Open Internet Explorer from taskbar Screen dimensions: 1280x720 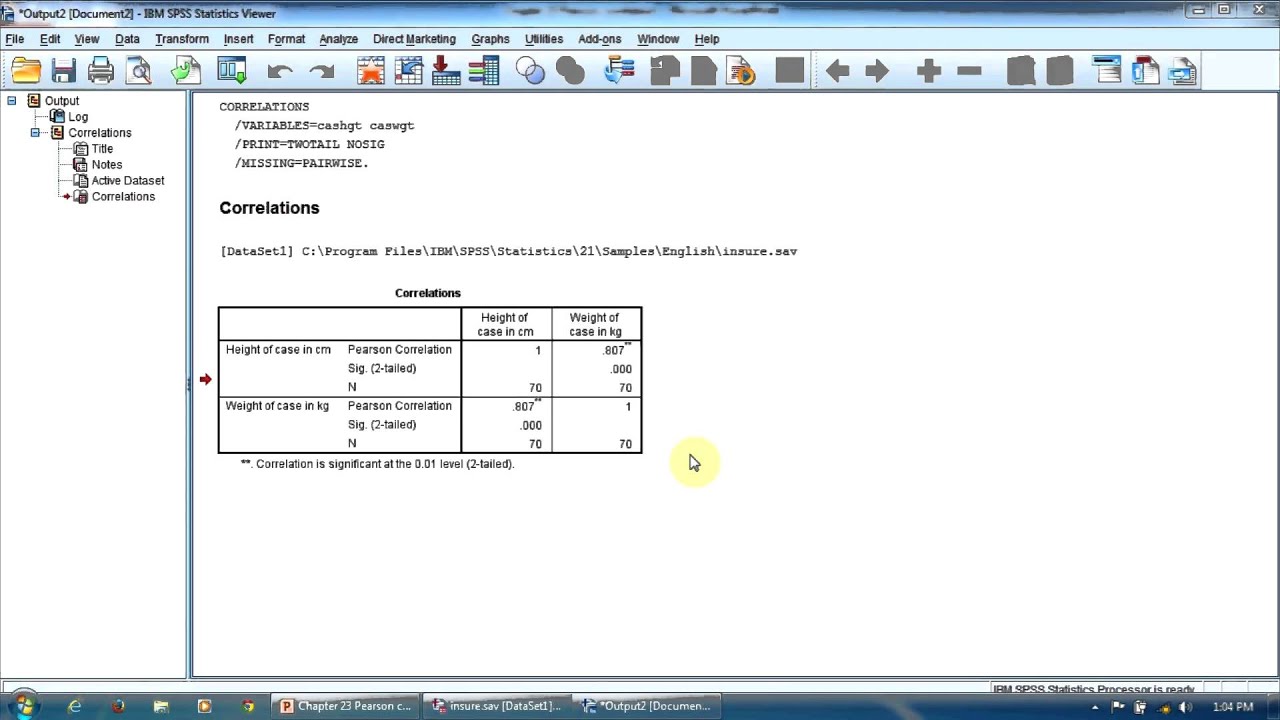(x=75, y=706)
